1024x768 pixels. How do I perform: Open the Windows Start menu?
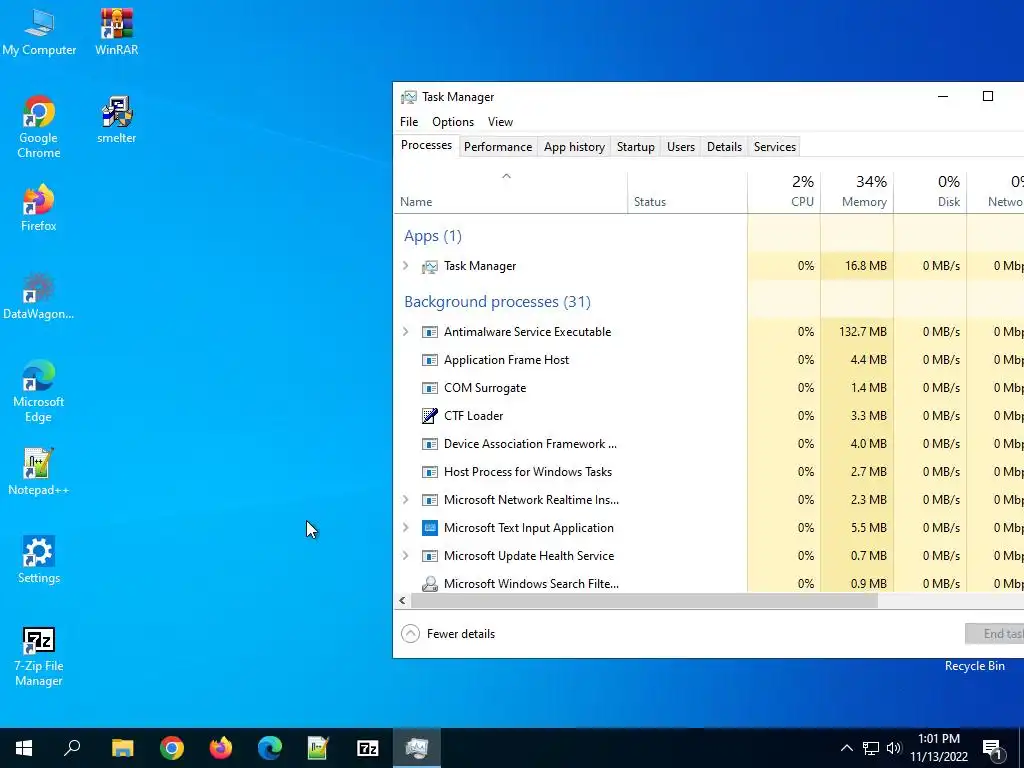pyautogui.click(x=24, y=748)
